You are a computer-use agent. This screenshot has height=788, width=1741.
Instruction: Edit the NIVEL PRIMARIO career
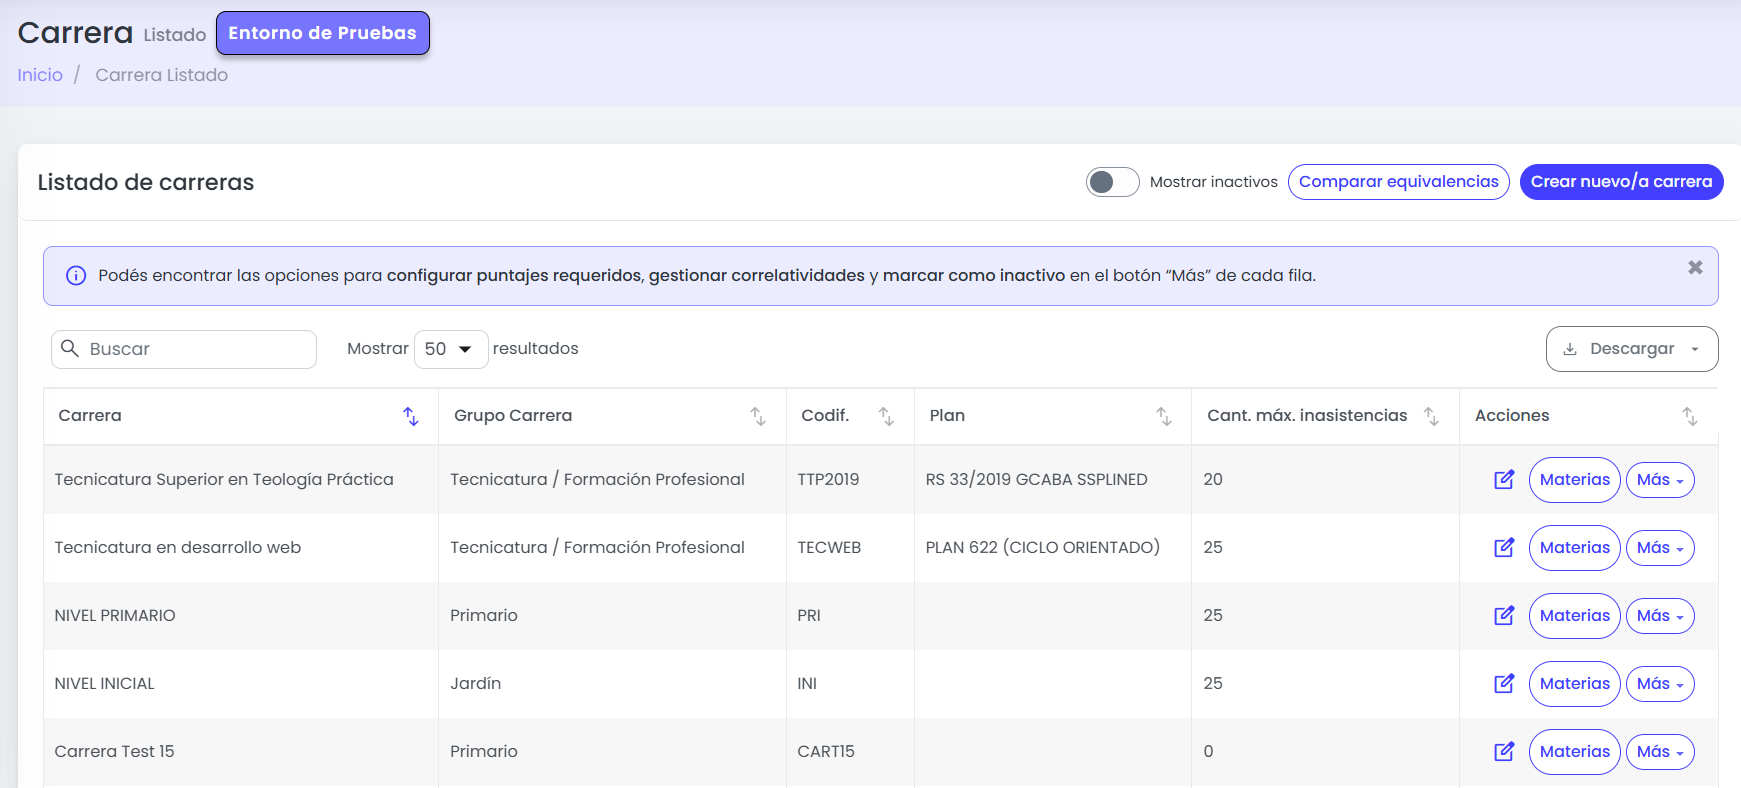(x=1504, y=616)
